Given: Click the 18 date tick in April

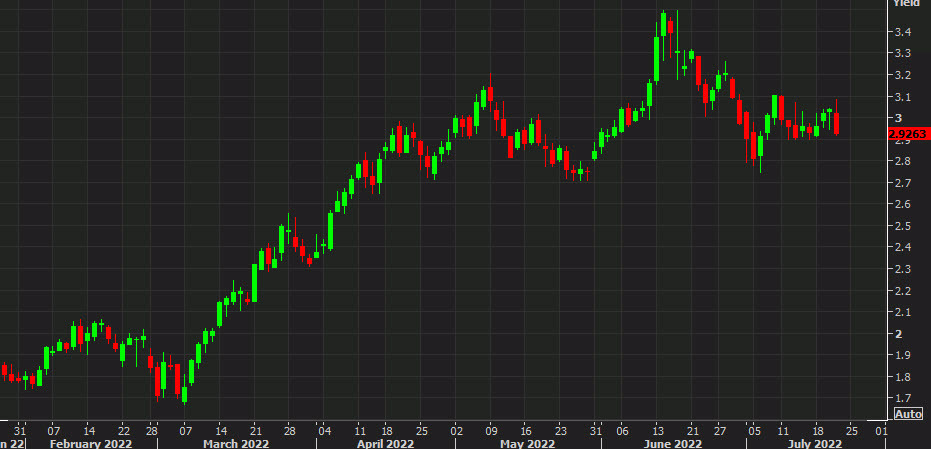Looking at the screenshot, I should pos(385,431).
